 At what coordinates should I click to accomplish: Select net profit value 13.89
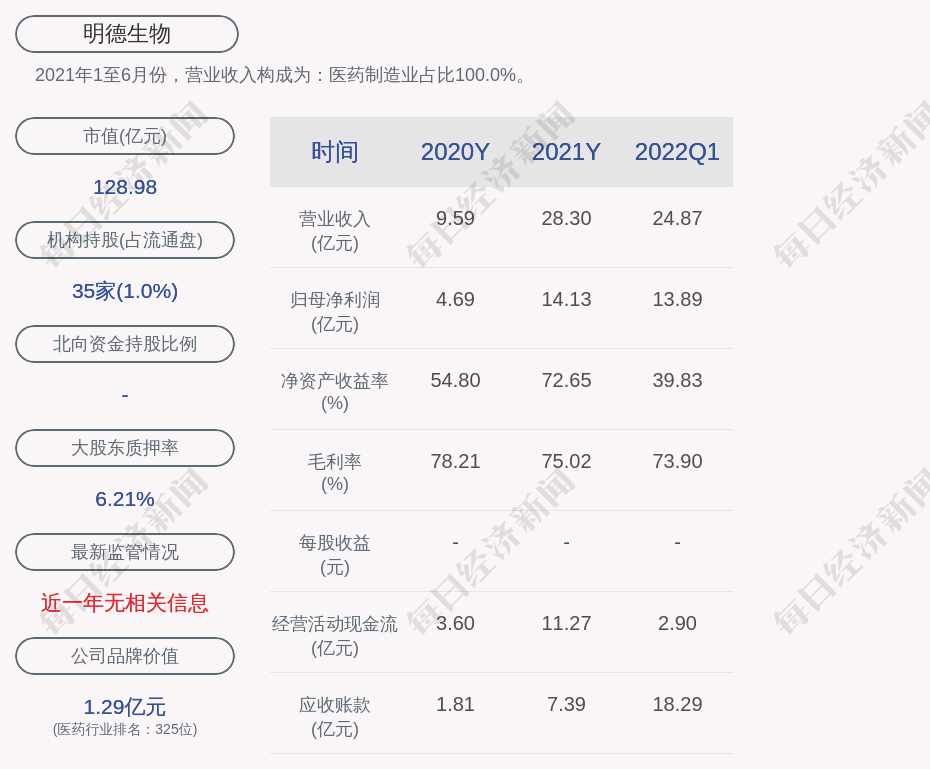(677, 299)
